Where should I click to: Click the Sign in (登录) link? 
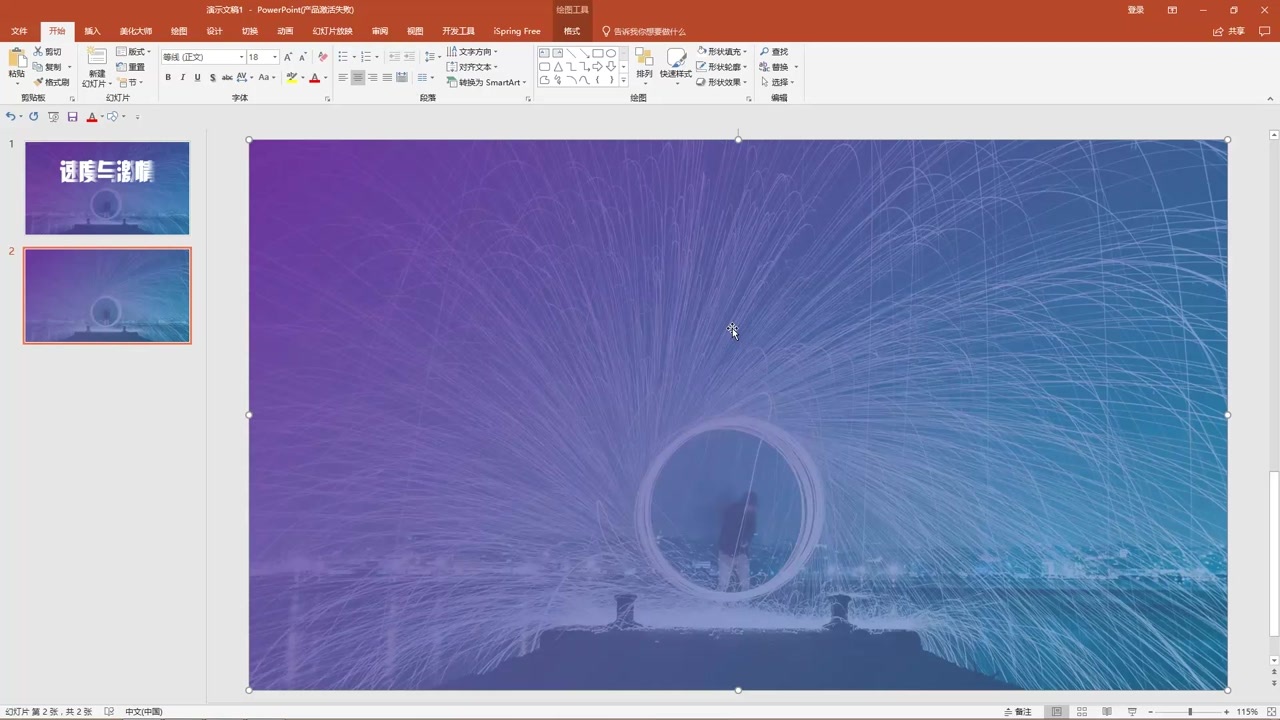coord(1136,10)
